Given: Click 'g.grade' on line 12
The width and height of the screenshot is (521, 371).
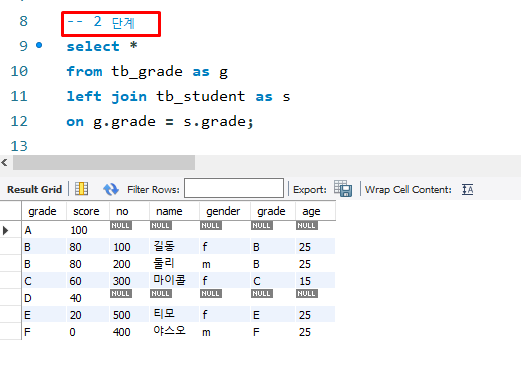Looking at the screenshot, I should [x=124, y=122].
